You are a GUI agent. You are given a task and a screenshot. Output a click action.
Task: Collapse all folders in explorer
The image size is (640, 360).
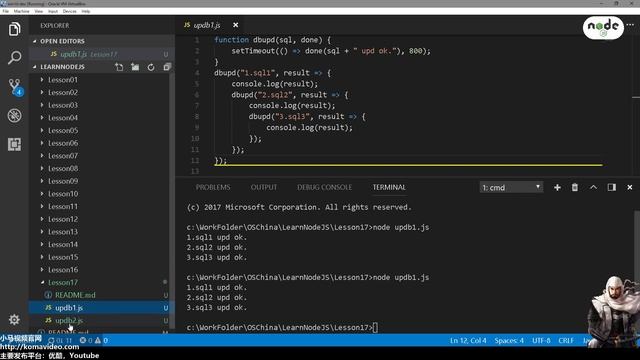[x=167, y=67]
